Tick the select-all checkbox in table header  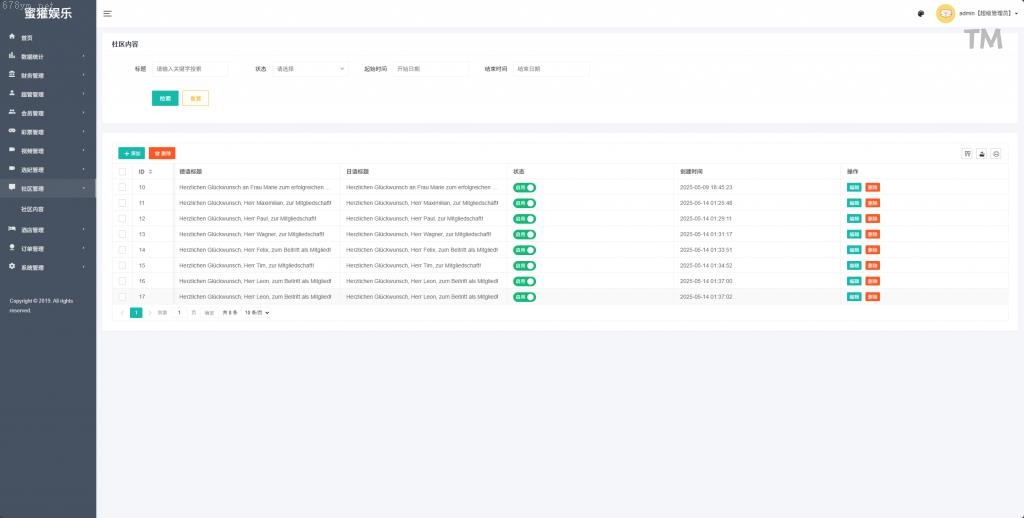click(x=123, y=172)
